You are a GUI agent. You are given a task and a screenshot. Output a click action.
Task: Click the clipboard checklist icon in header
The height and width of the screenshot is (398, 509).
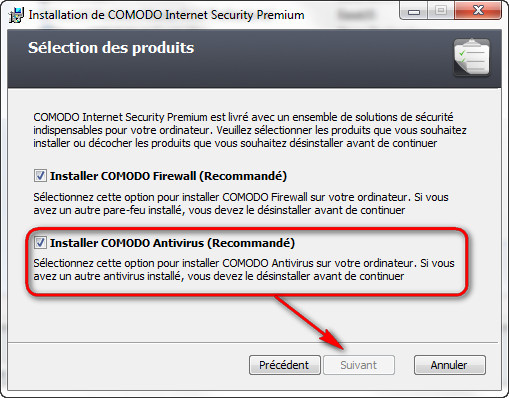[472, 57]
